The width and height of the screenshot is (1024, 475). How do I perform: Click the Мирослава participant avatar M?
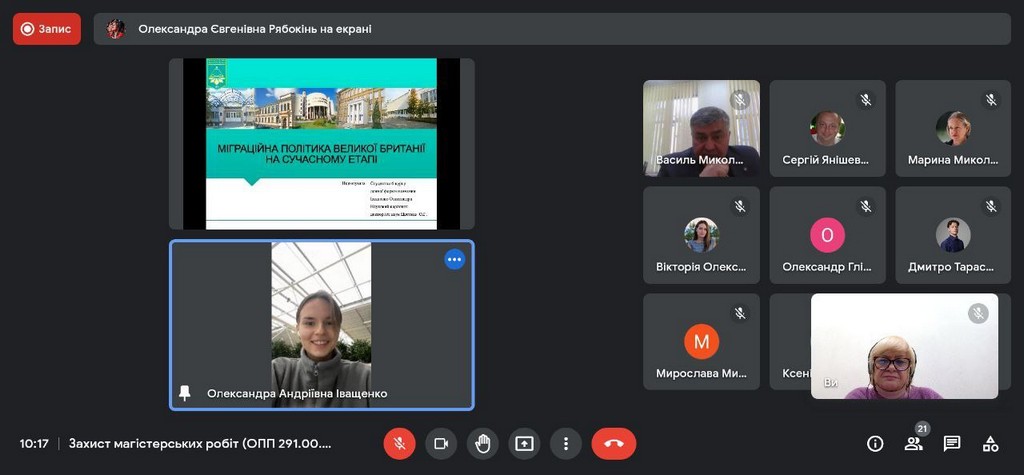click(701, 341)
